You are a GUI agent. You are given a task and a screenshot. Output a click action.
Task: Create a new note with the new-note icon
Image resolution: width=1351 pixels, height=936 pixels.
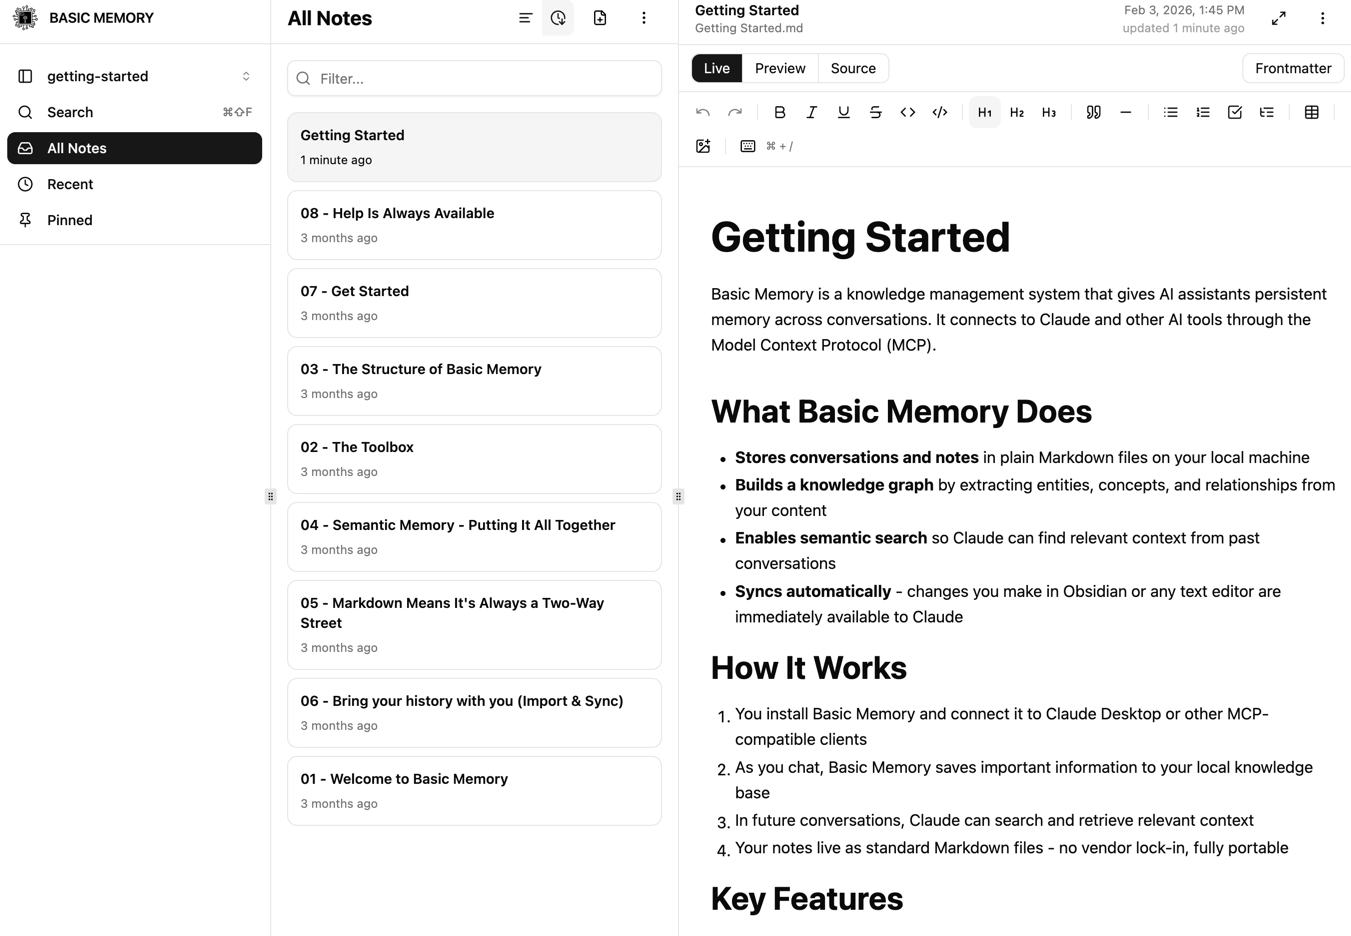[600, 18]
